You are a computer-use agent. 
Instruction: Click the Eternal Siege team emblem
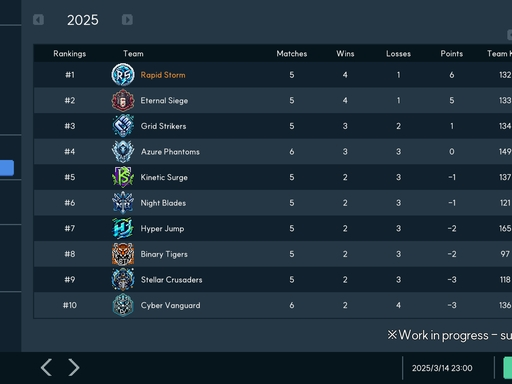coord(123,100)
